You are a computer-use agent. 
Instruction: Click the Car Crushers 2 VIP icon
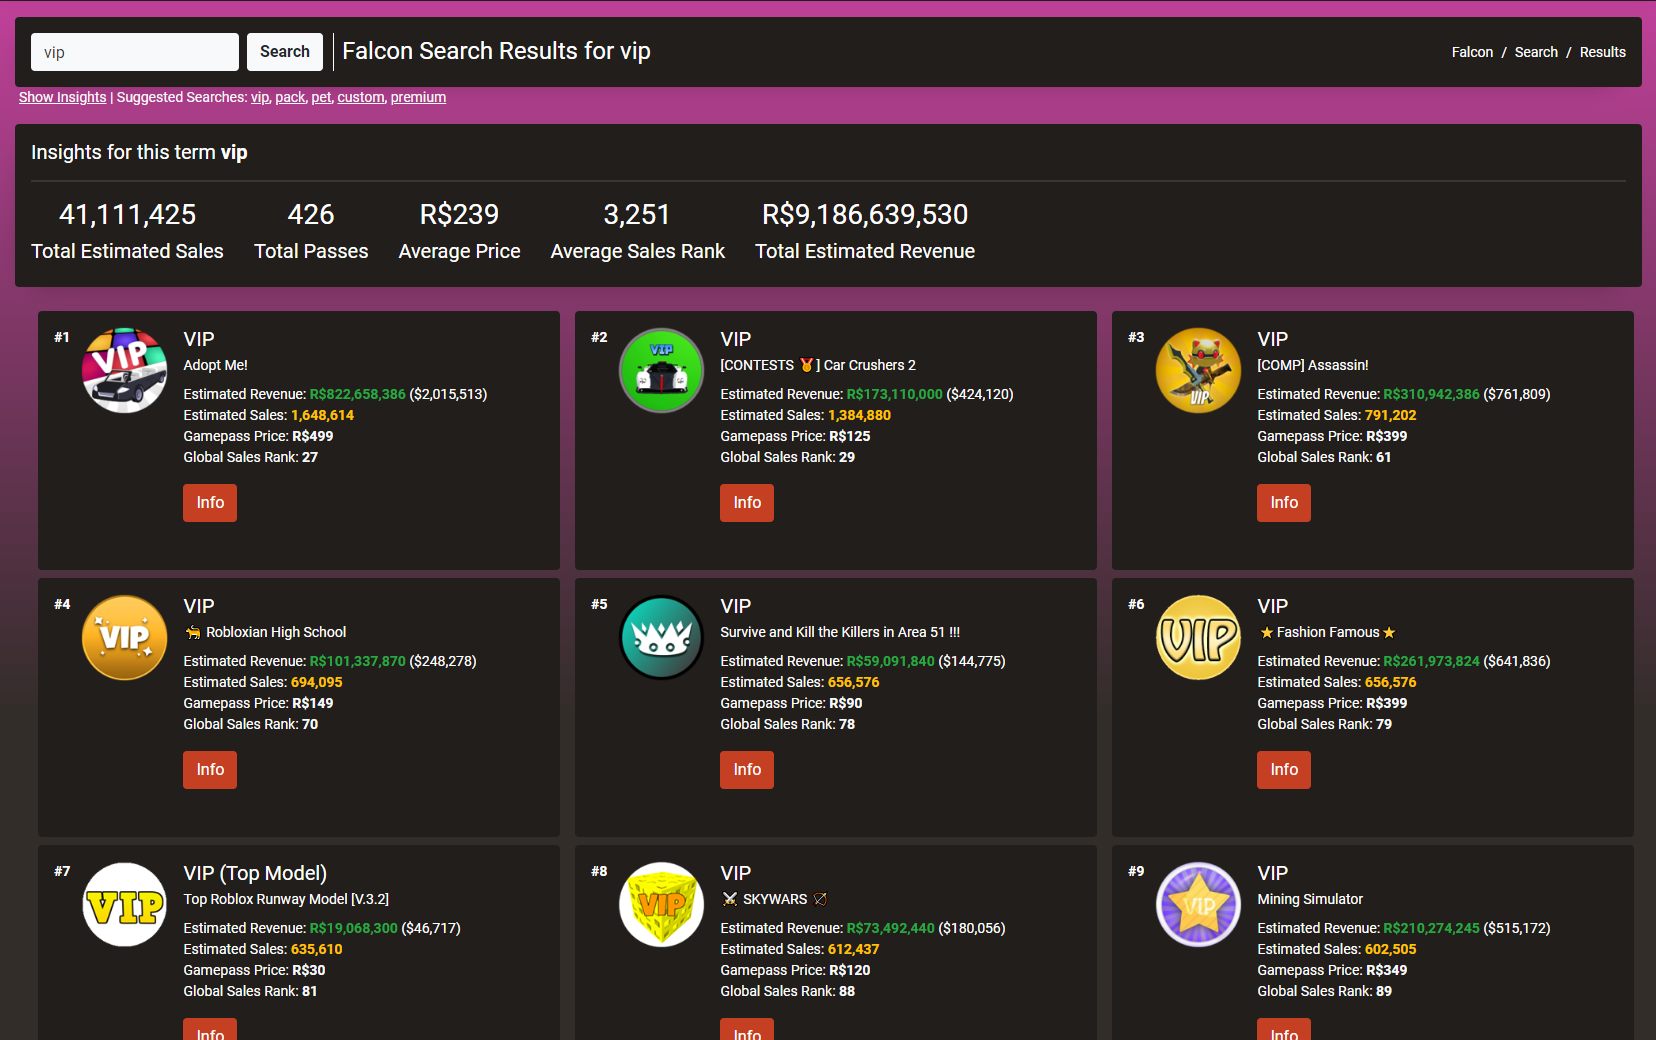661,370
